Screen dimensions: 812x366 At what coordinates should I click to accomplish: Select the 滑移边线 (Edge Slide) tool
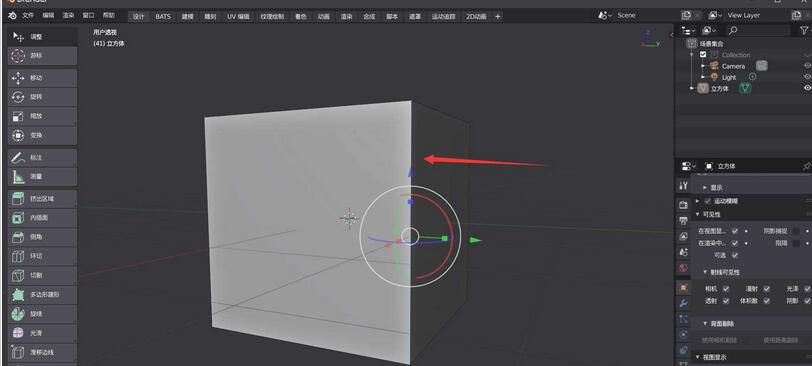42,352
